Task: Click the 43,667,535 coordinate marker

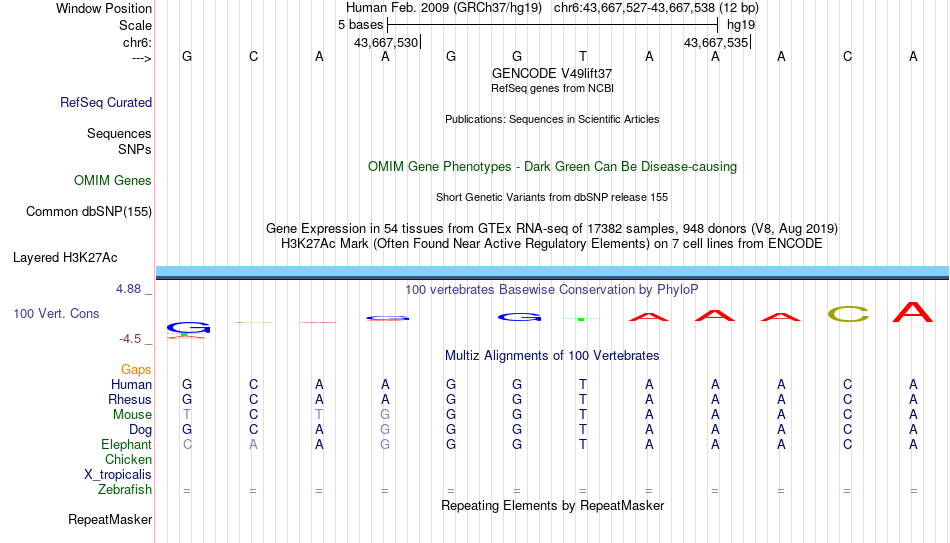Action: 716,42
